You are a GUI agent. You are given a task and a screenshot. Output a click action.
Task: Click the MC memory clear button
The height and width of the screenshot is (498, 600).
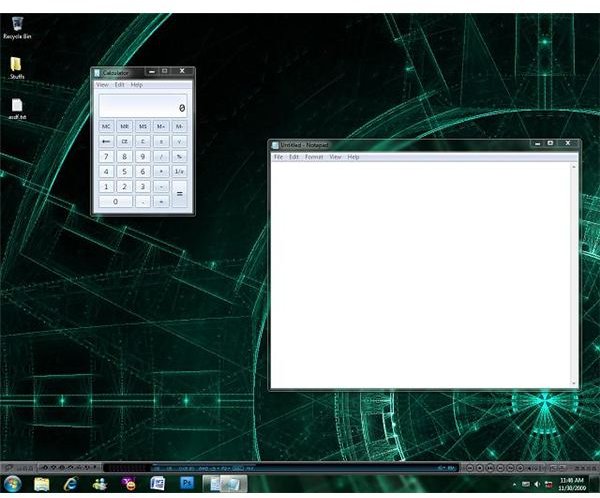click(106, 126)
